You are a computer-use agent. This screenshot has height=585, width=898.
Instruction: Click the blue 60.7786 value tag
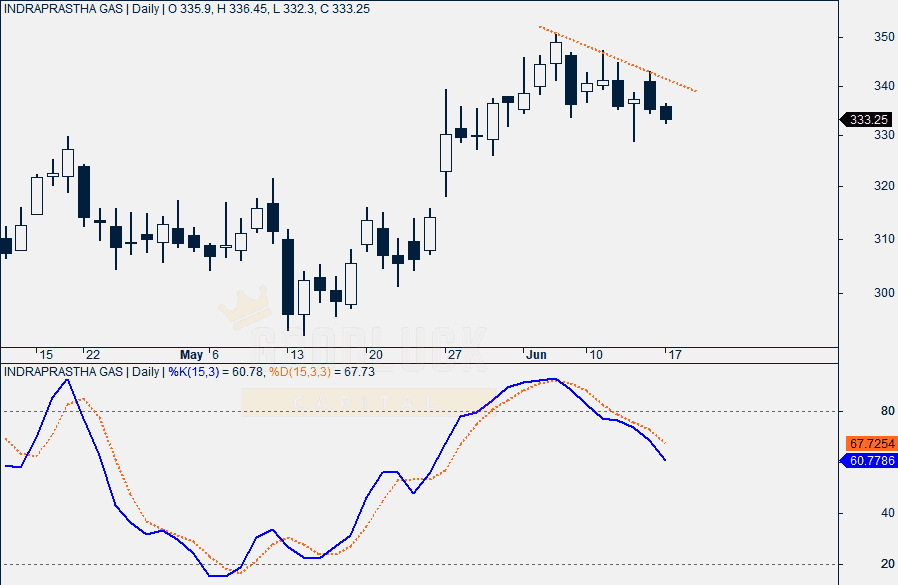tap(868, 460)
